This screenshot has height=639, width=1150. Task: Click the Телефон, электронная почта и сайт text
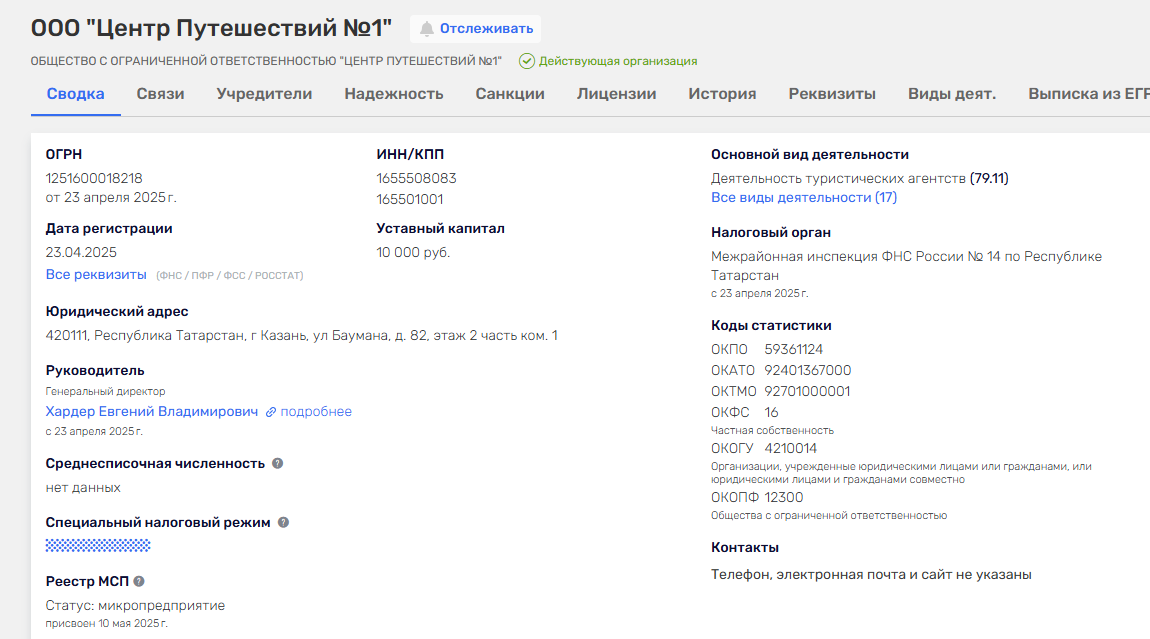[871, 574]
